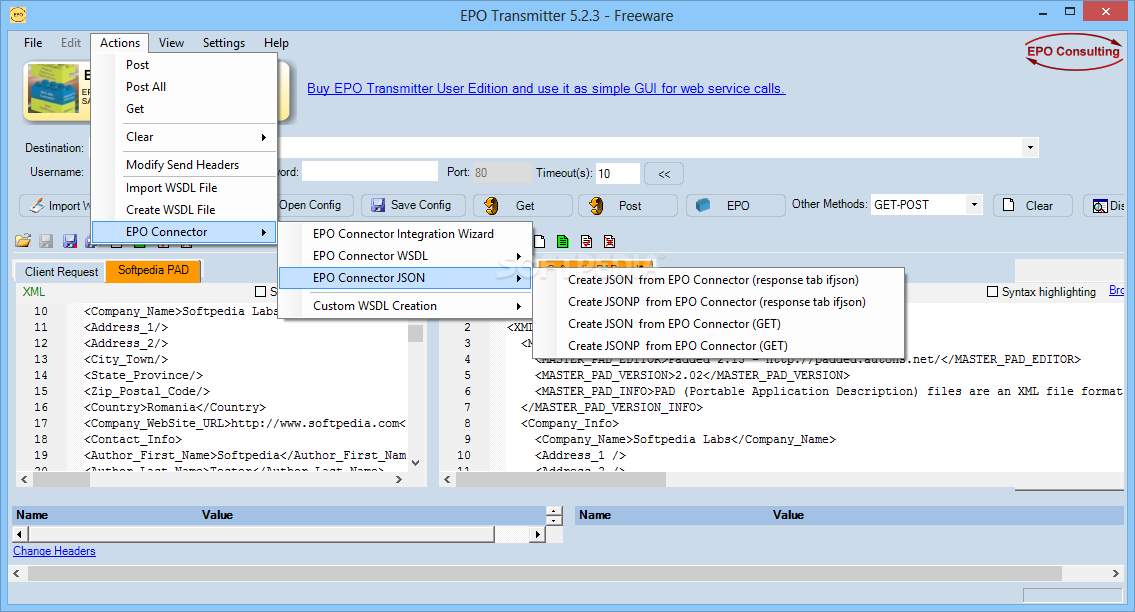Click the headers table up/down stepper
The width and height of the screenshot is (1135, 612).
tap(554, 516)
